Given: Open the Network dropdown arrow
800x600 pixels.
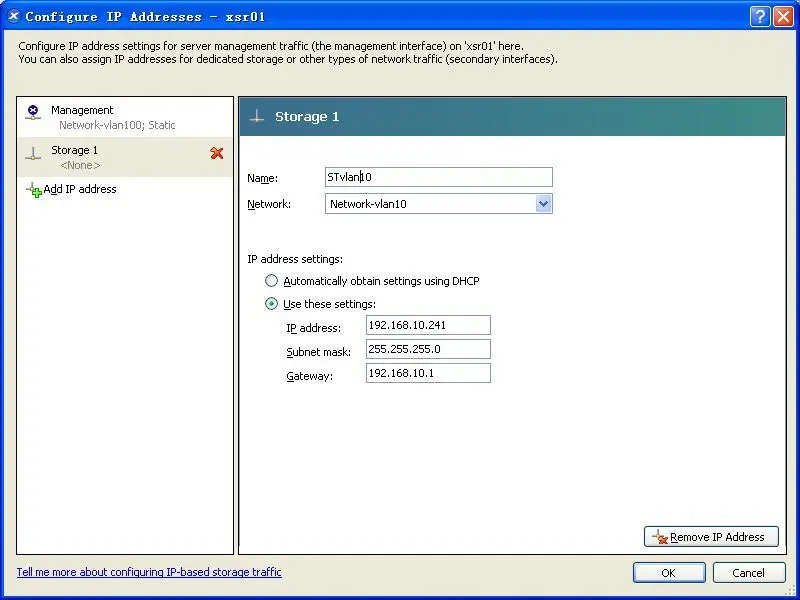Looking at the screenshot, I should coord(543,204).
